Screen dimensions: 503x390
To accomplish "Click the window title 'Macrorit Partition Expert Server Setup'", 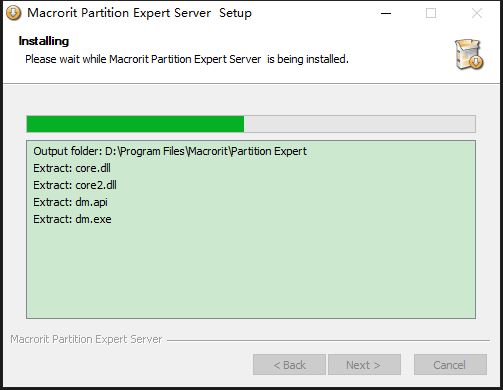I will (139, 13).
